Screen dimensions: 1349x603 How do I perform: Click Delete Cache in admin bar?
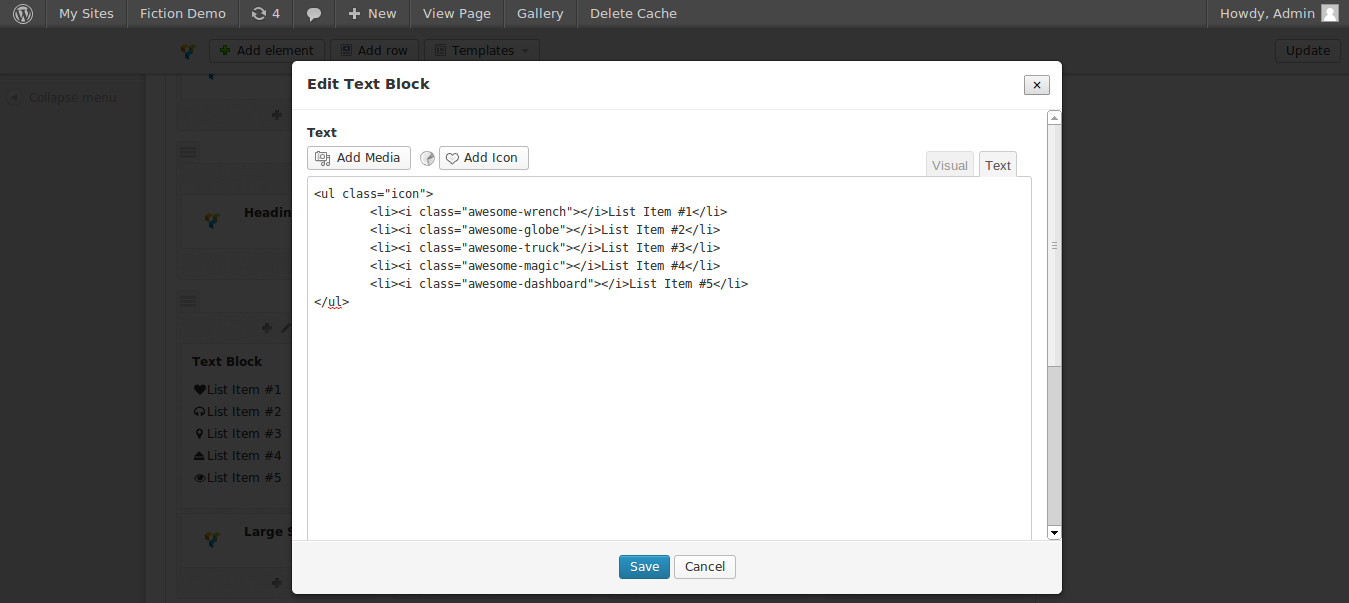633,14
